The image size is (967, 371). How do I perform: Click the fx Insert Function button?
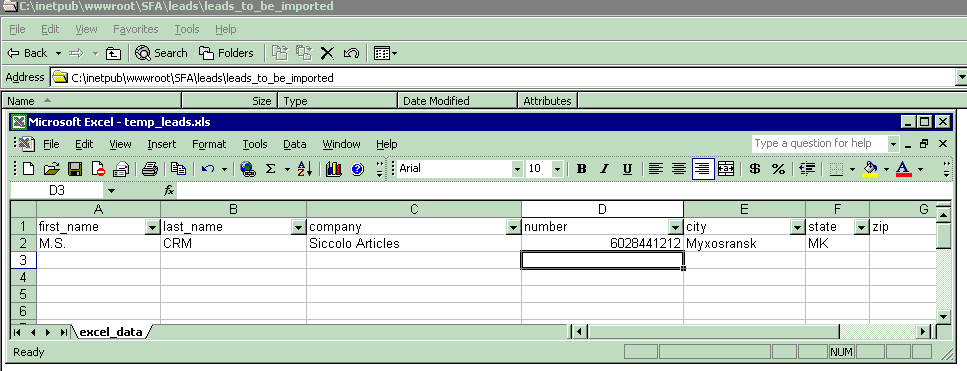(169, 191)
